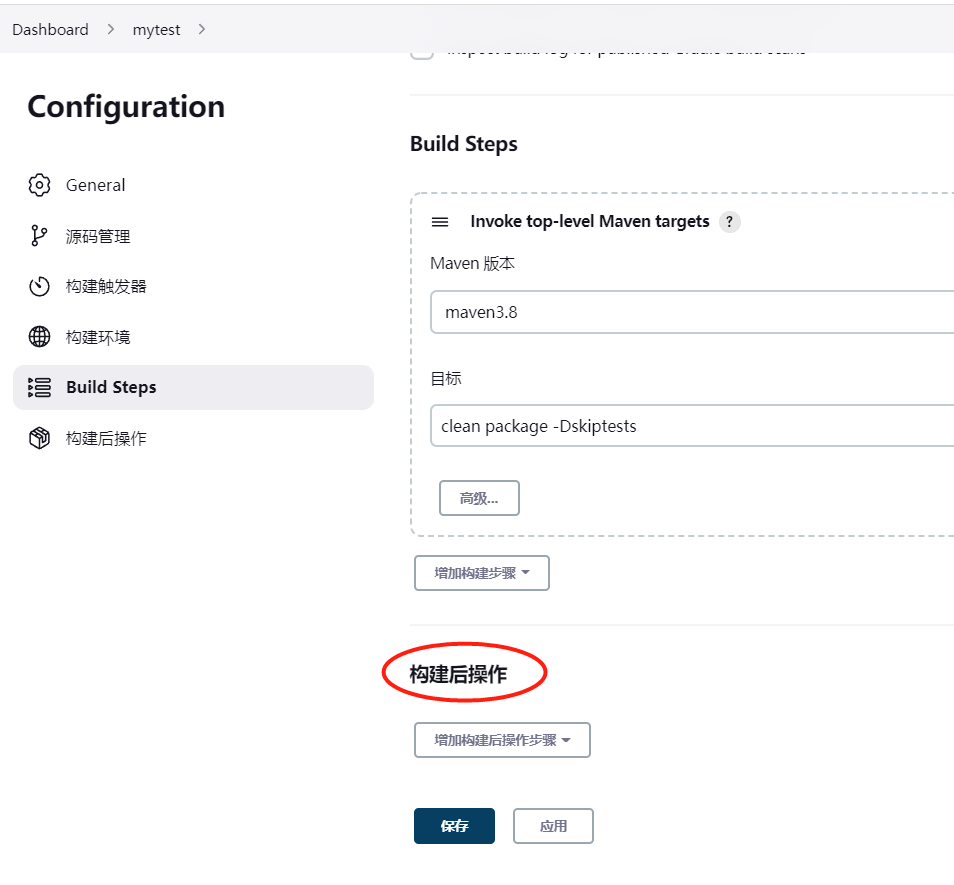The width and height of the screenshot is (954, 885).
Task: Select the 源码管理 sidebar item
Action: pos(98,236)
